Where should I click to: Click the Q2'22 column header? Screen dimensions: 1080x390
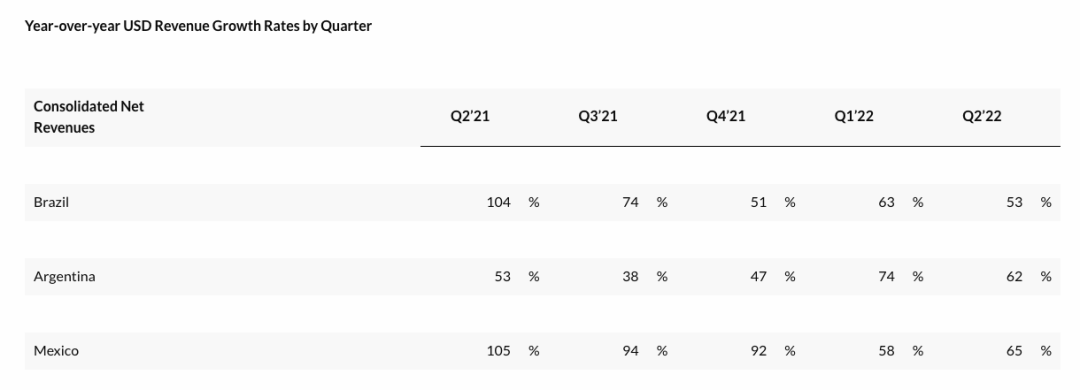982,116
